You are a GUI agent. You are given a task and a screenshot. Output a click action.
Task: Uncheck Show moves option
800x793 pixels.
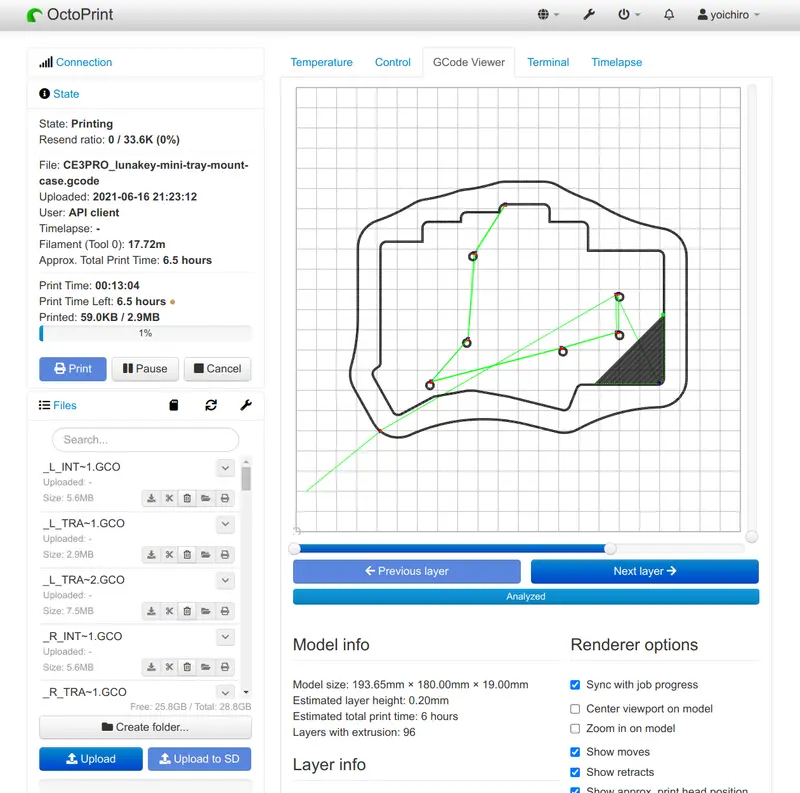[575, 752]
